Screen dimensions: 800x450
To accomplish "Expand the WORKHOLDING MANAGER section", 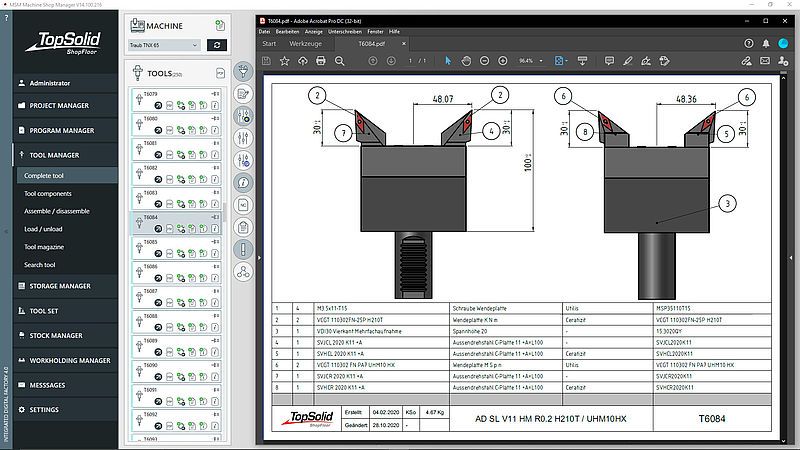I will tap(68, 360).
